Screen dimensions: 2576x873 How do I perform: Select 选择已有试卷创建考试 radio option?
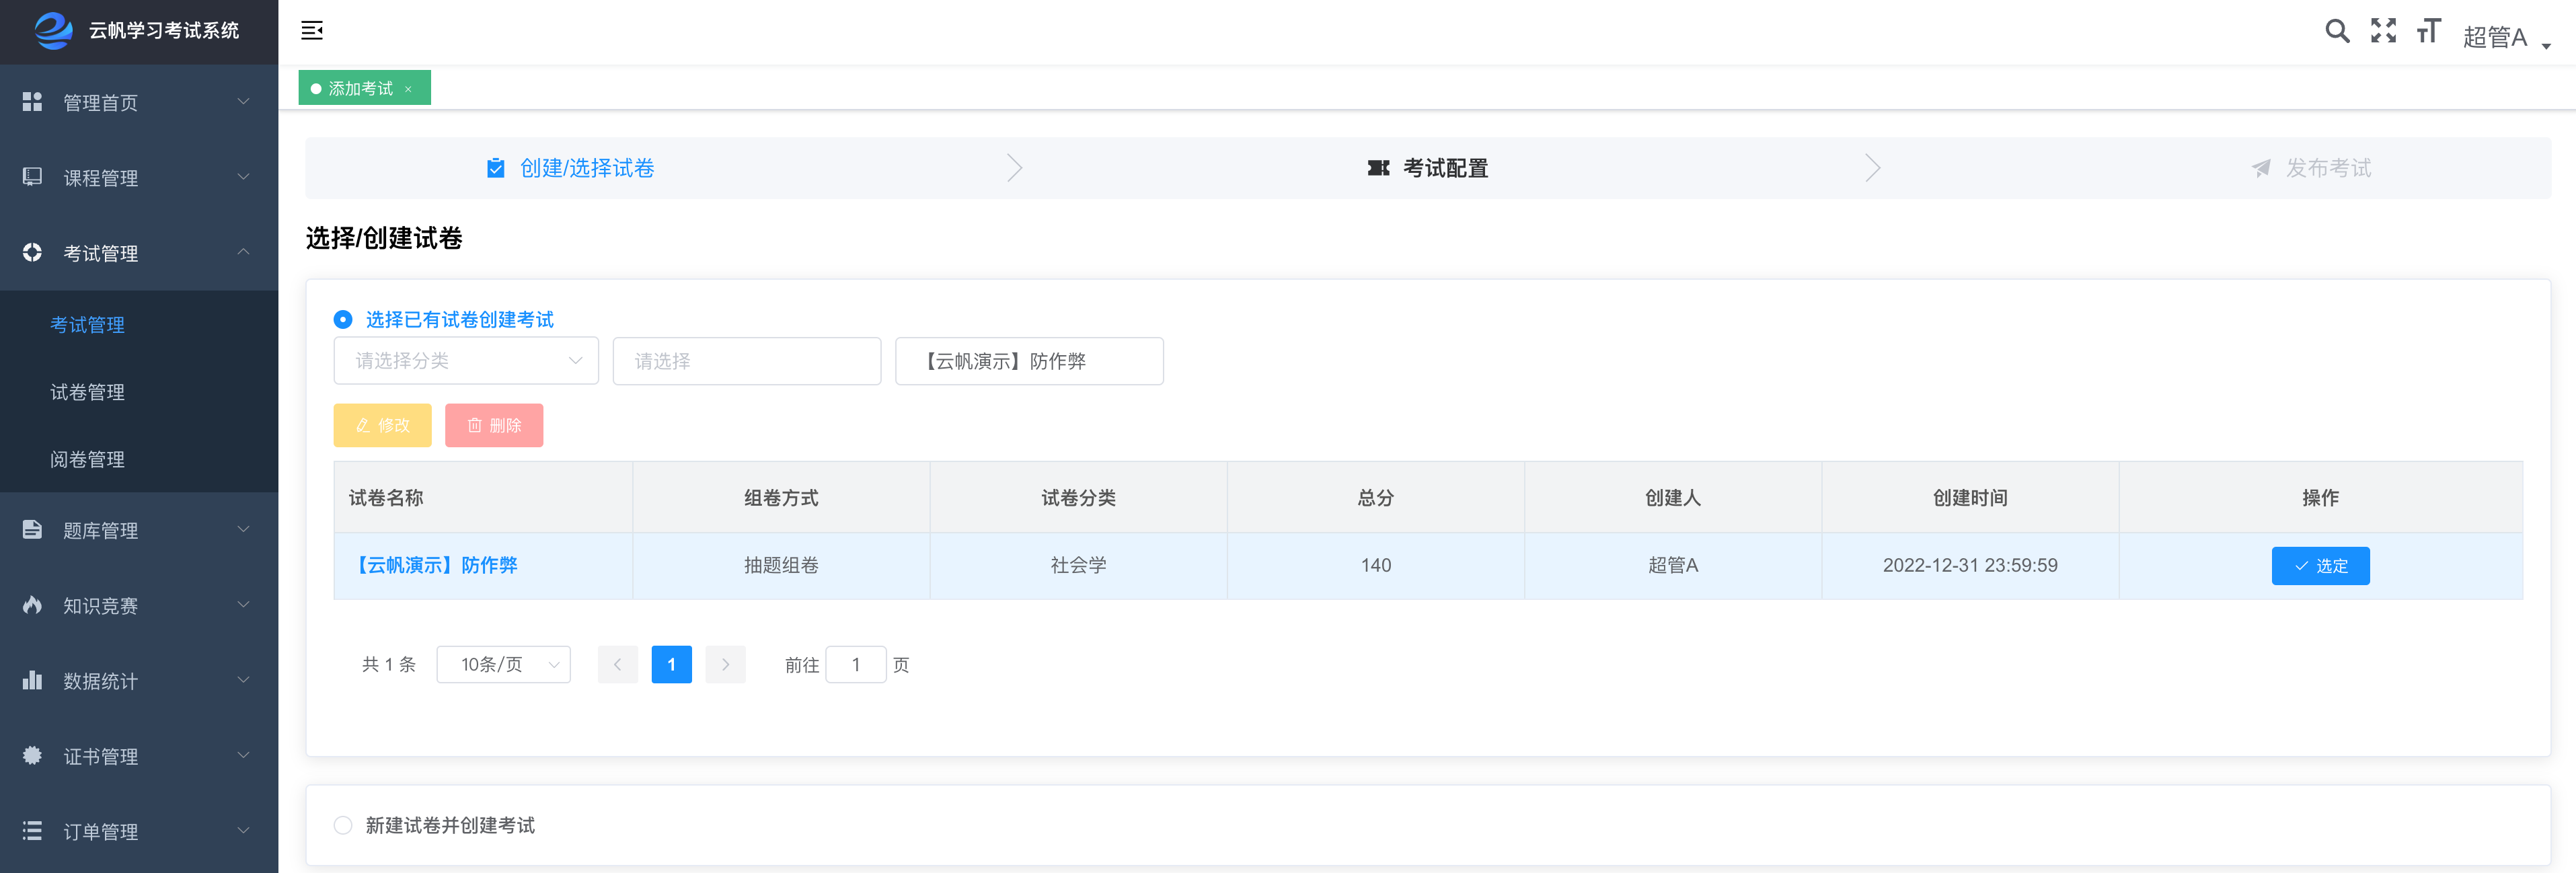343,319
